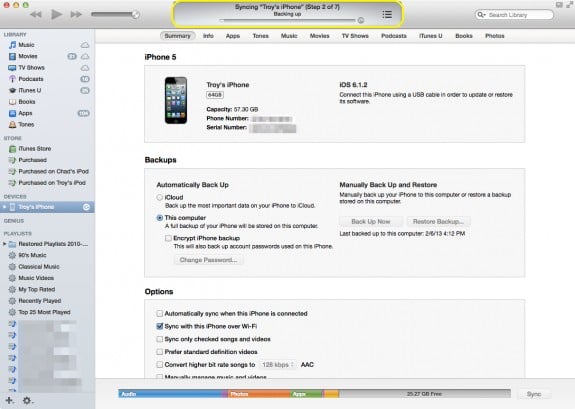Click the cloud icon beside TV Shows

[x=85, y=68]
